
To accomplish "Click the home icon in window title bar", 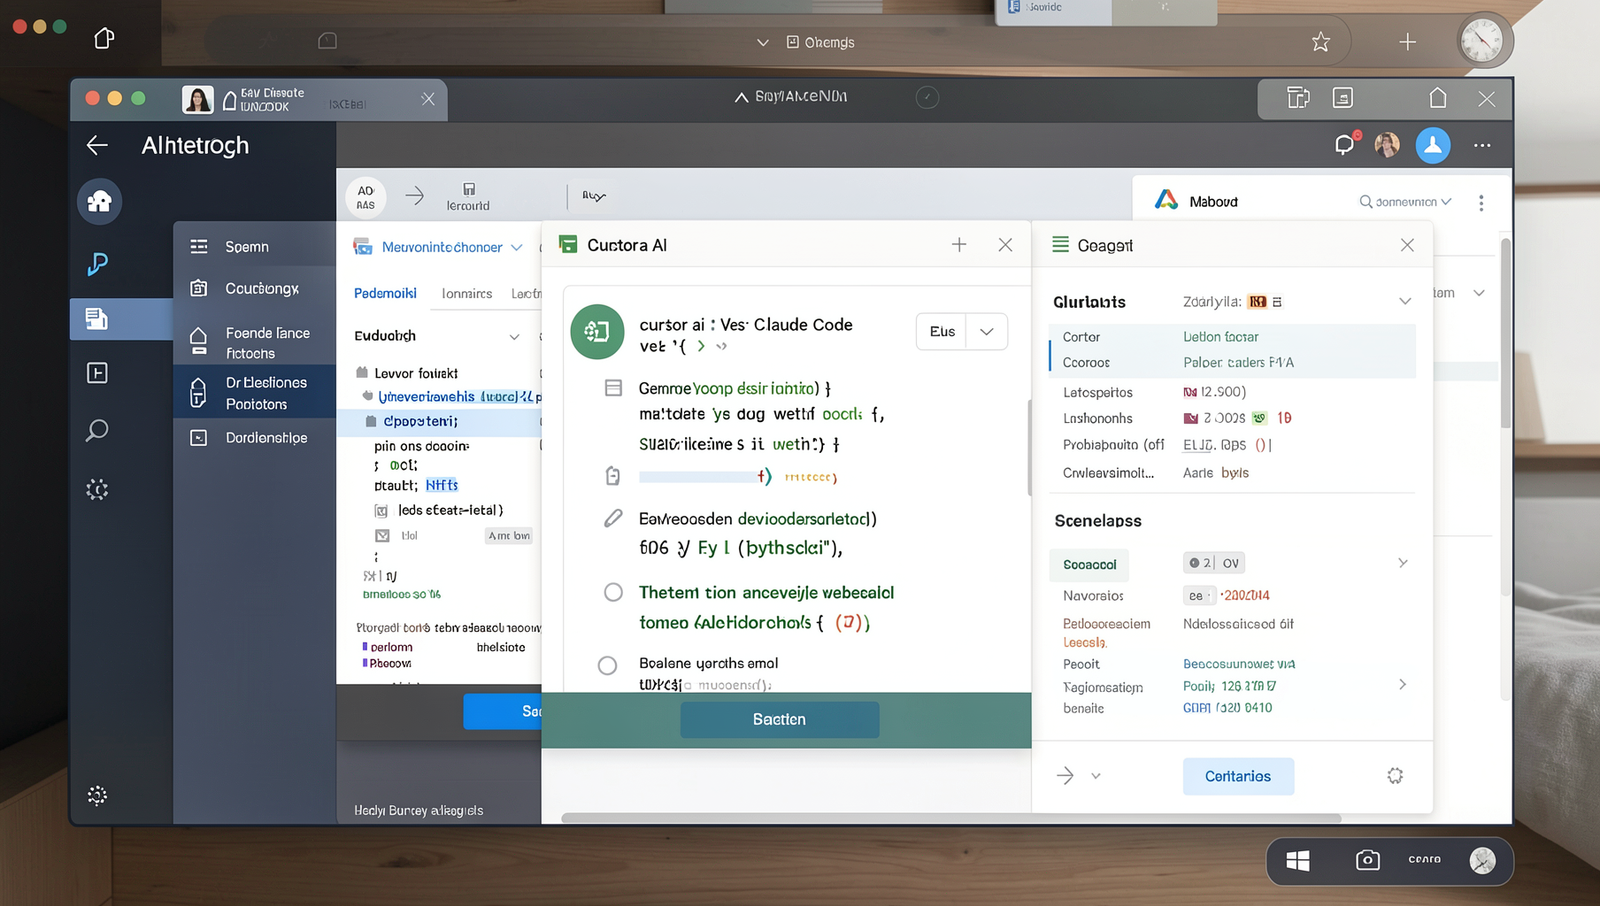I will point(1438,98).
